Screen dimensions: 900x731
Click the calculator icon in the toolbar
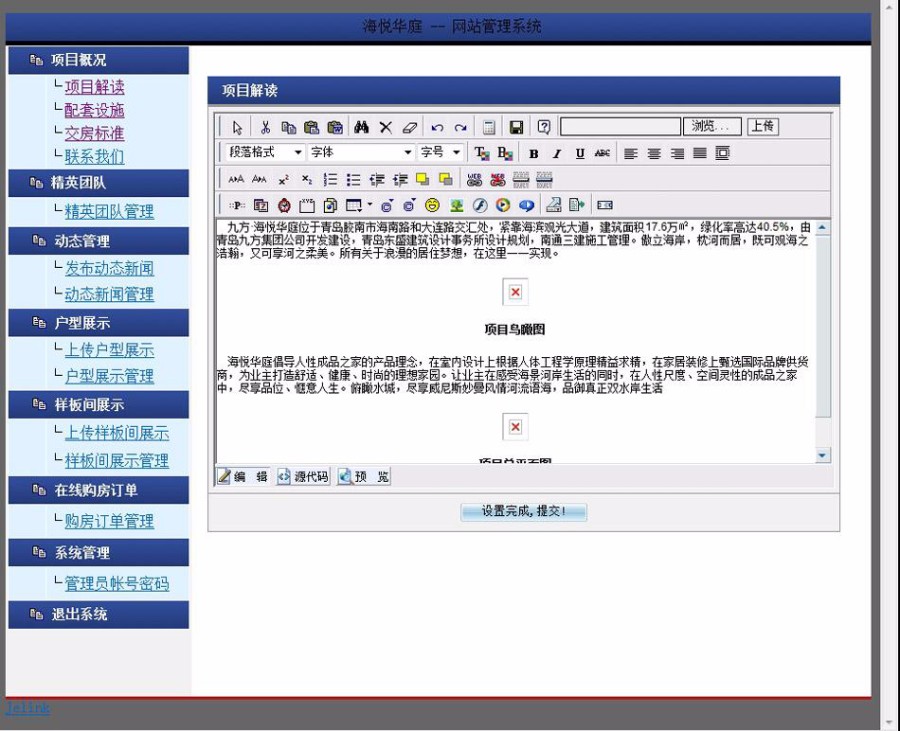[x=489, y=127]
